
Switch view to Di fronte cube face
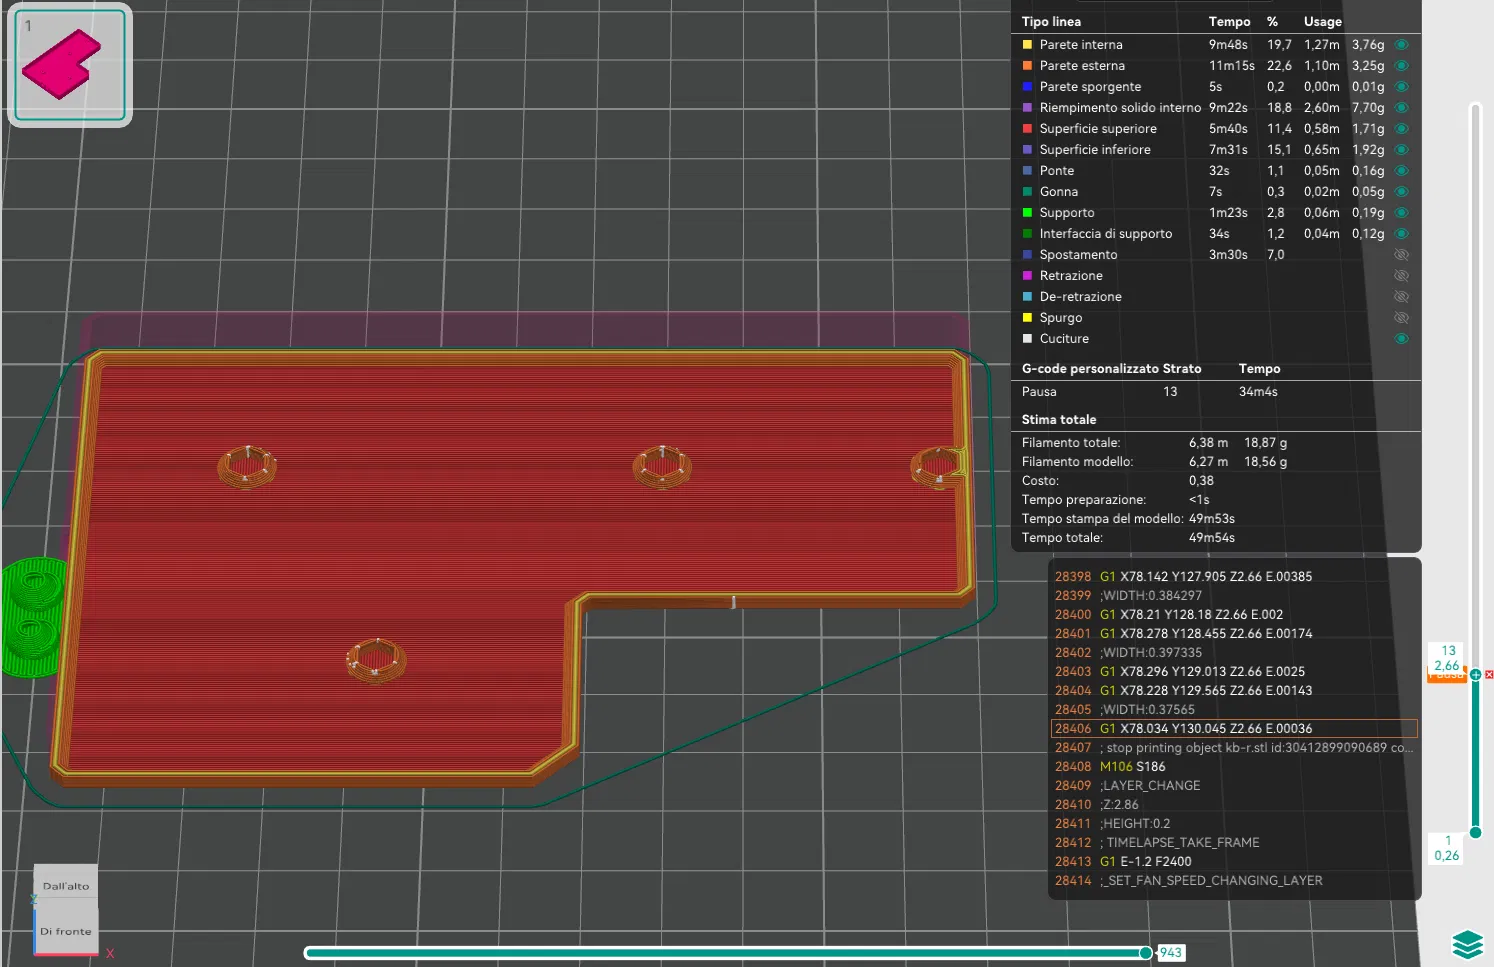[x=66, y=931]
